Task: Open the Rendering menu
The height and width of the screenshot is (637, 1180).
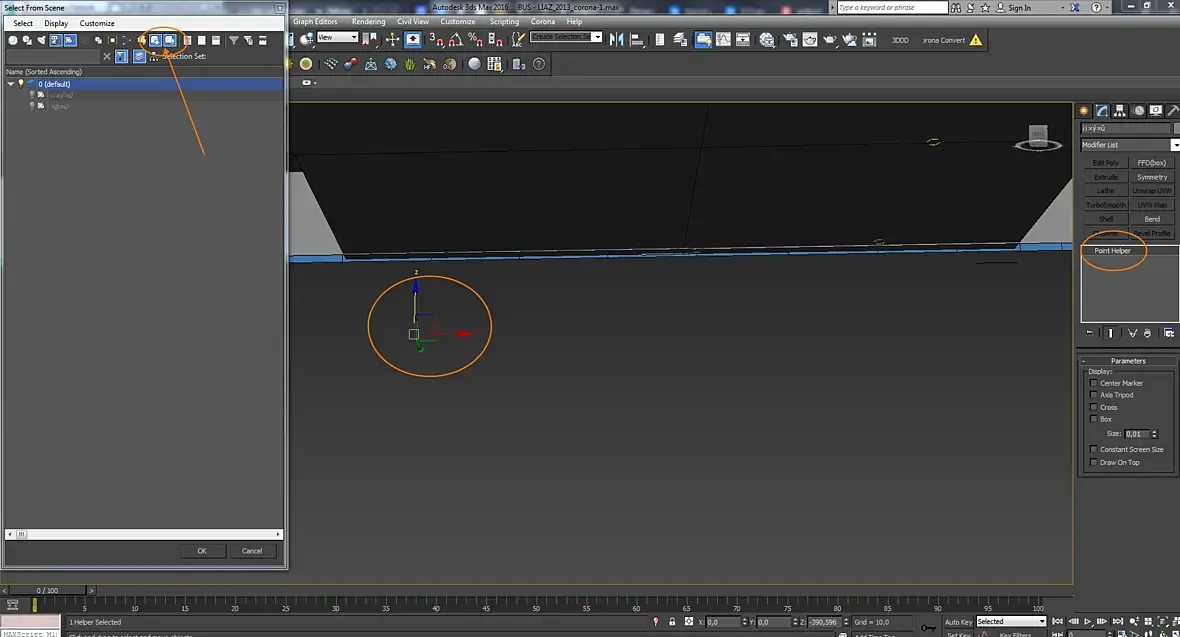Action: [x=368, y=21]
